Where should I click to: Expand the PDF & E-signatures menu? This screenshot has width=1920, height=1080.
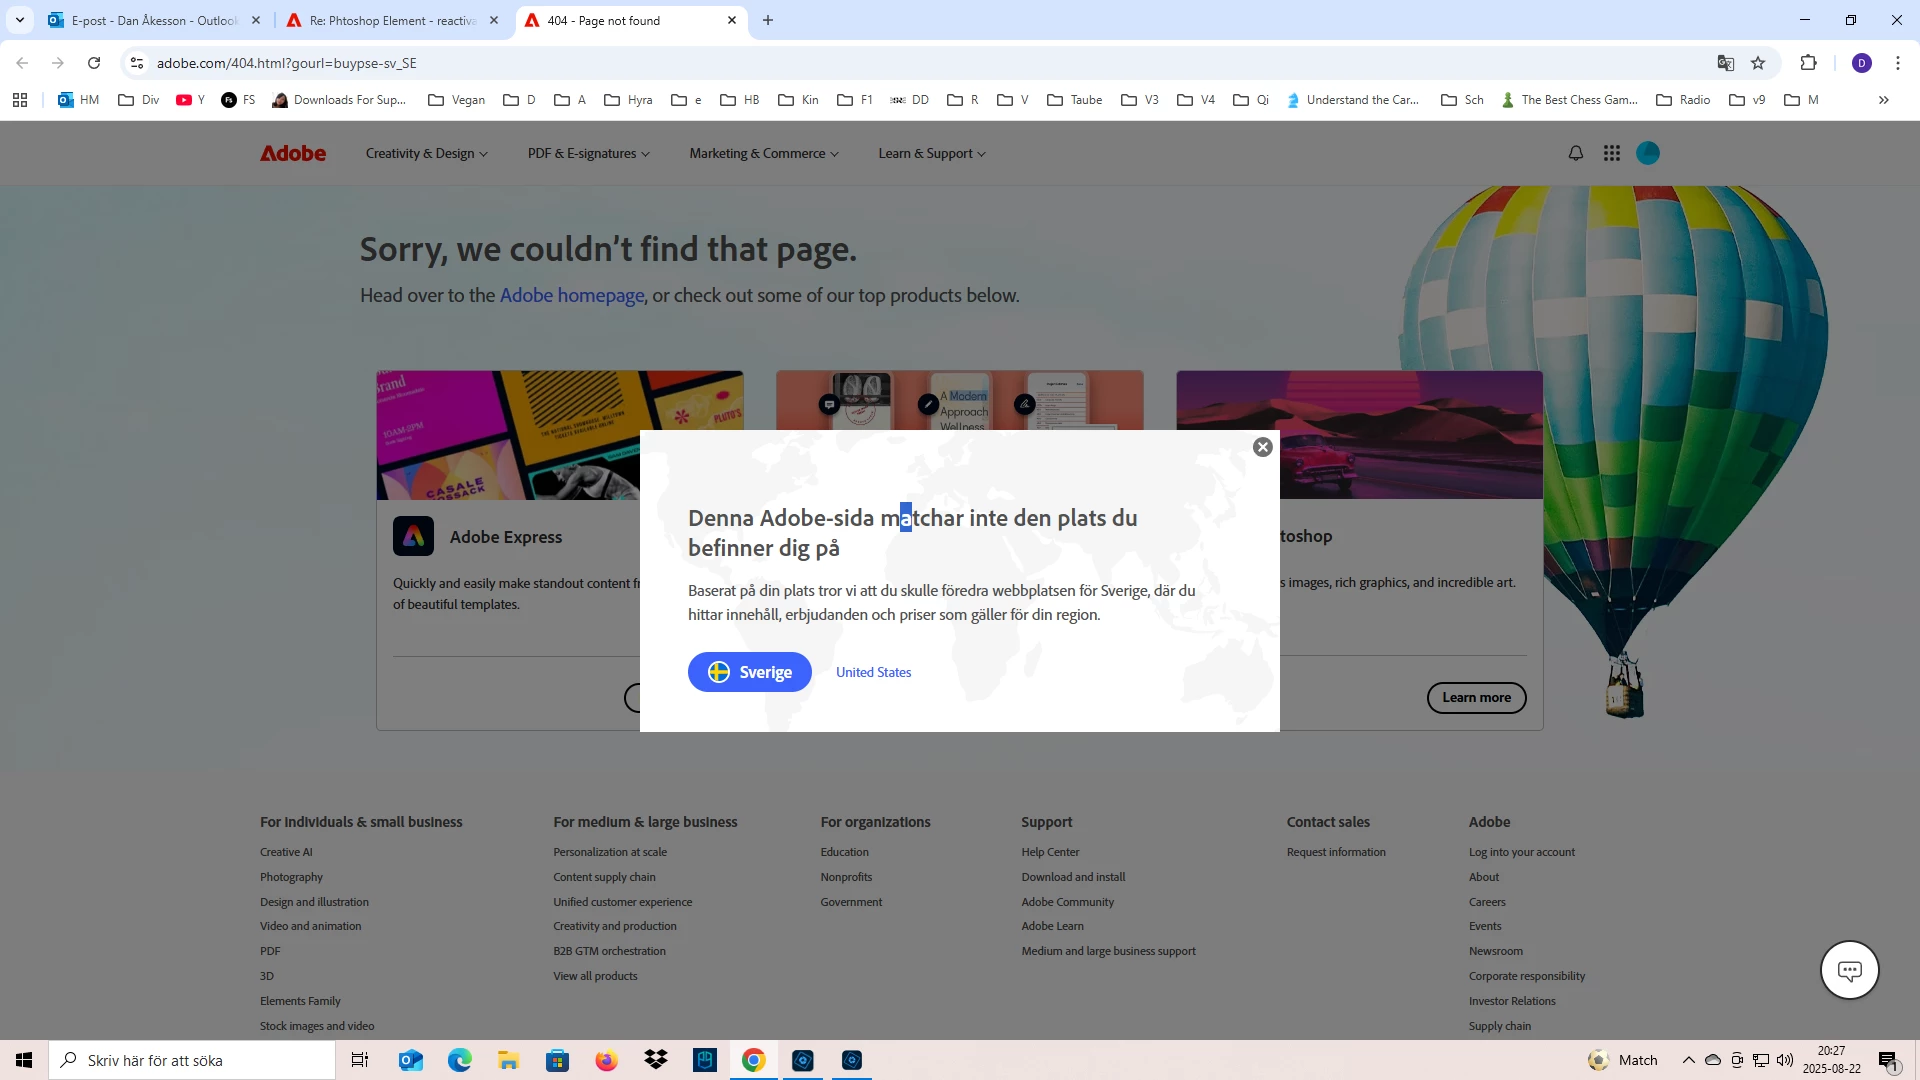[x=588, y=153]
